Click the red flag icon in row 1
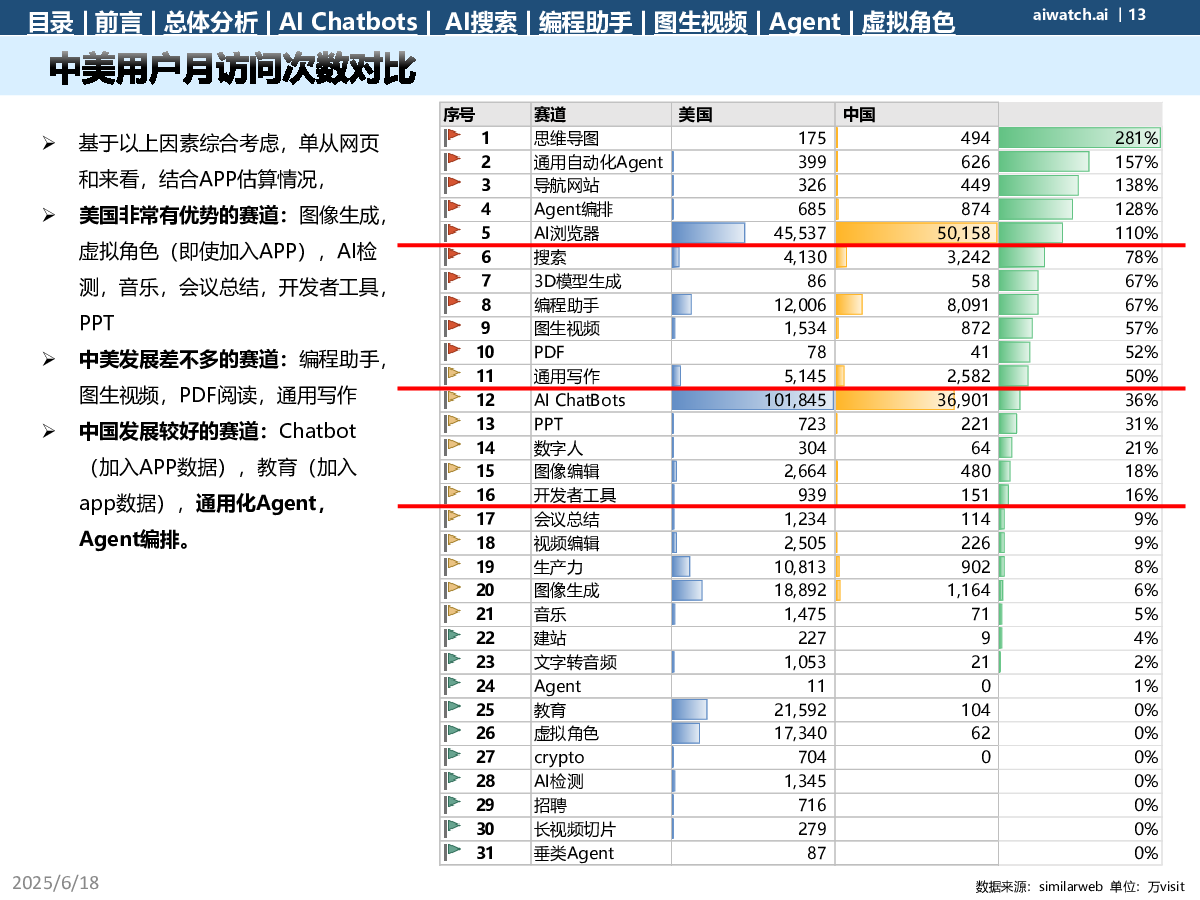The height and width of the screenshot is (900, 1200). [x=452, y=136]
